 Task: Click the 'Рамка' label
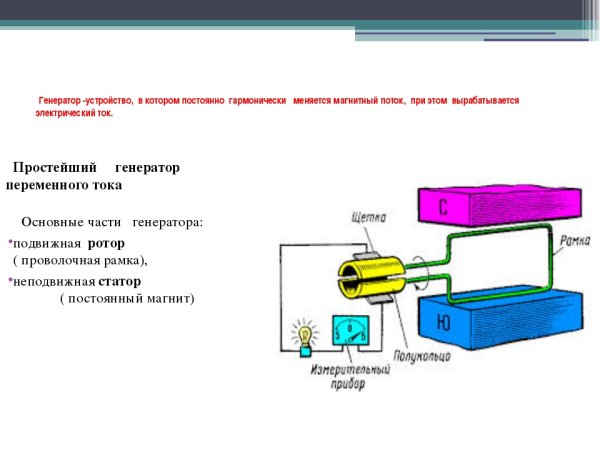point(574,241)
